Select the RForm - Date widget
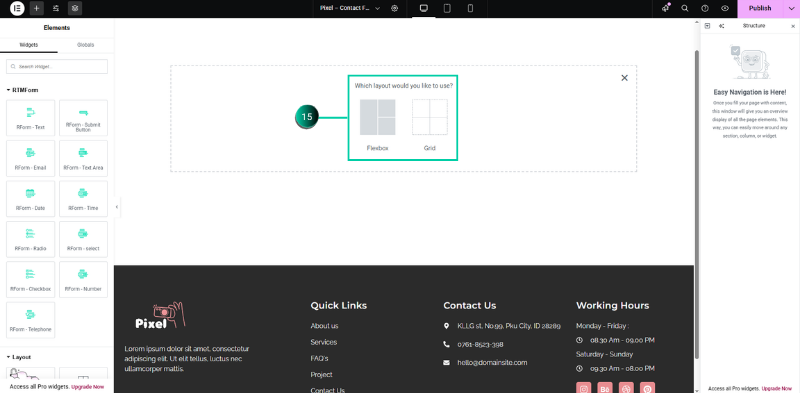This screenshot has height=393, width=800. 30,199
